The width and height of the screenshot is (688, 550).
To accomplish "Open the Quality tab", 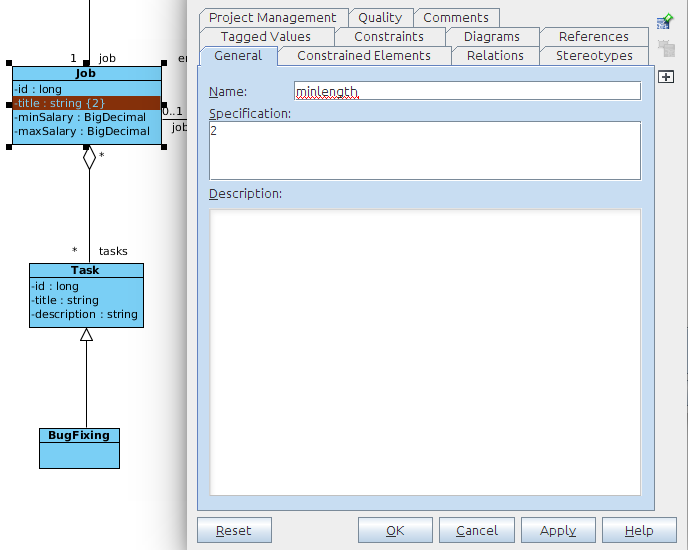I will pyautogui.click(x=380, y=17).
